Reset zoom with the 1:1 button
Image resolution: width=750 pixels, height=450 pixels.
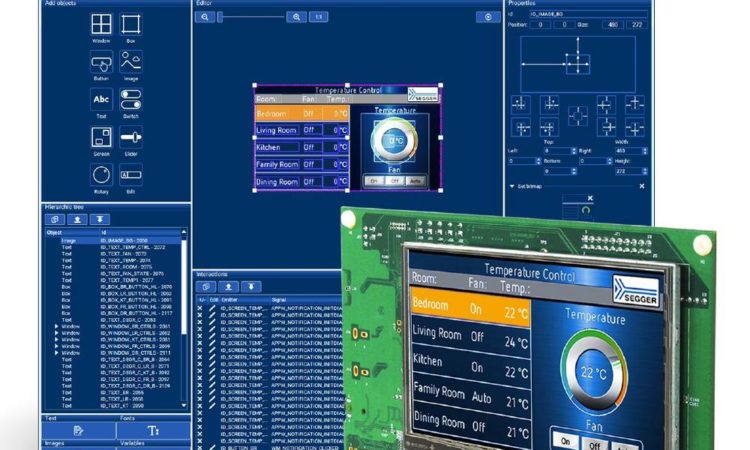(x=317, y=17)
